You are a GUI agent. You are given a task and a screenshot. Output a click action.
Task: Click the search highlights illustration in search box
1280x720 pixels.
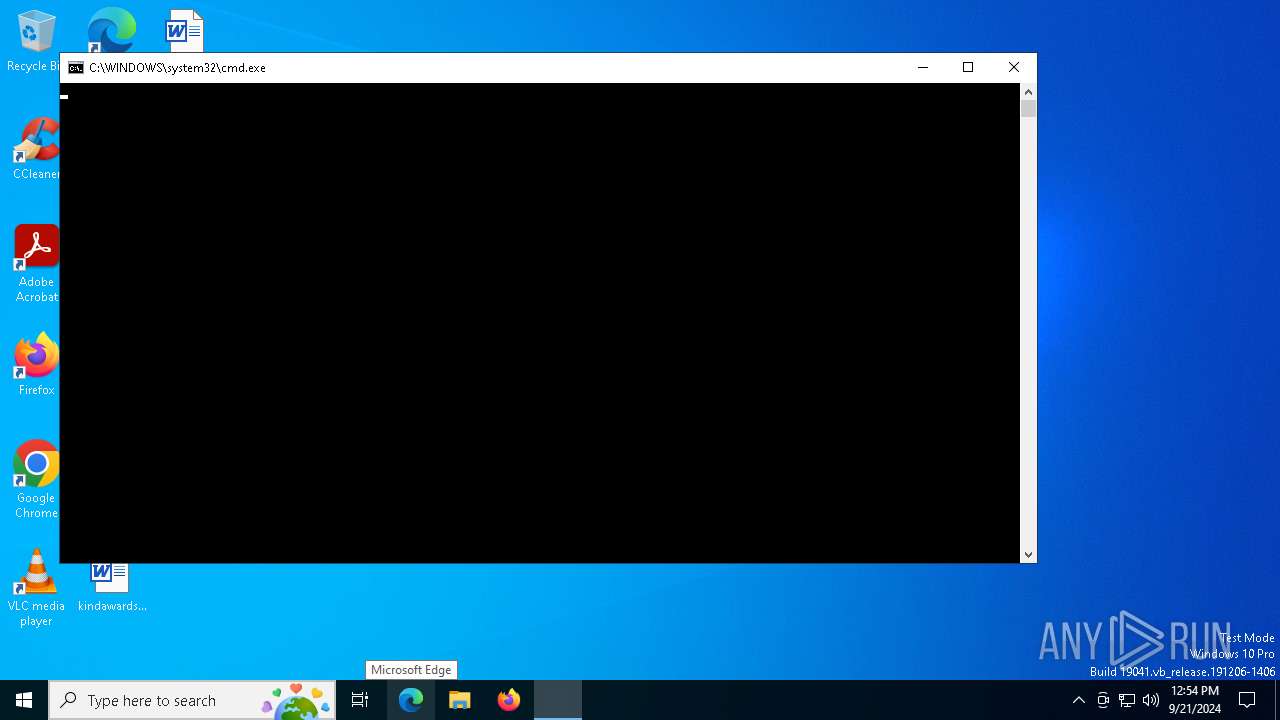click(x=296, y=701)
